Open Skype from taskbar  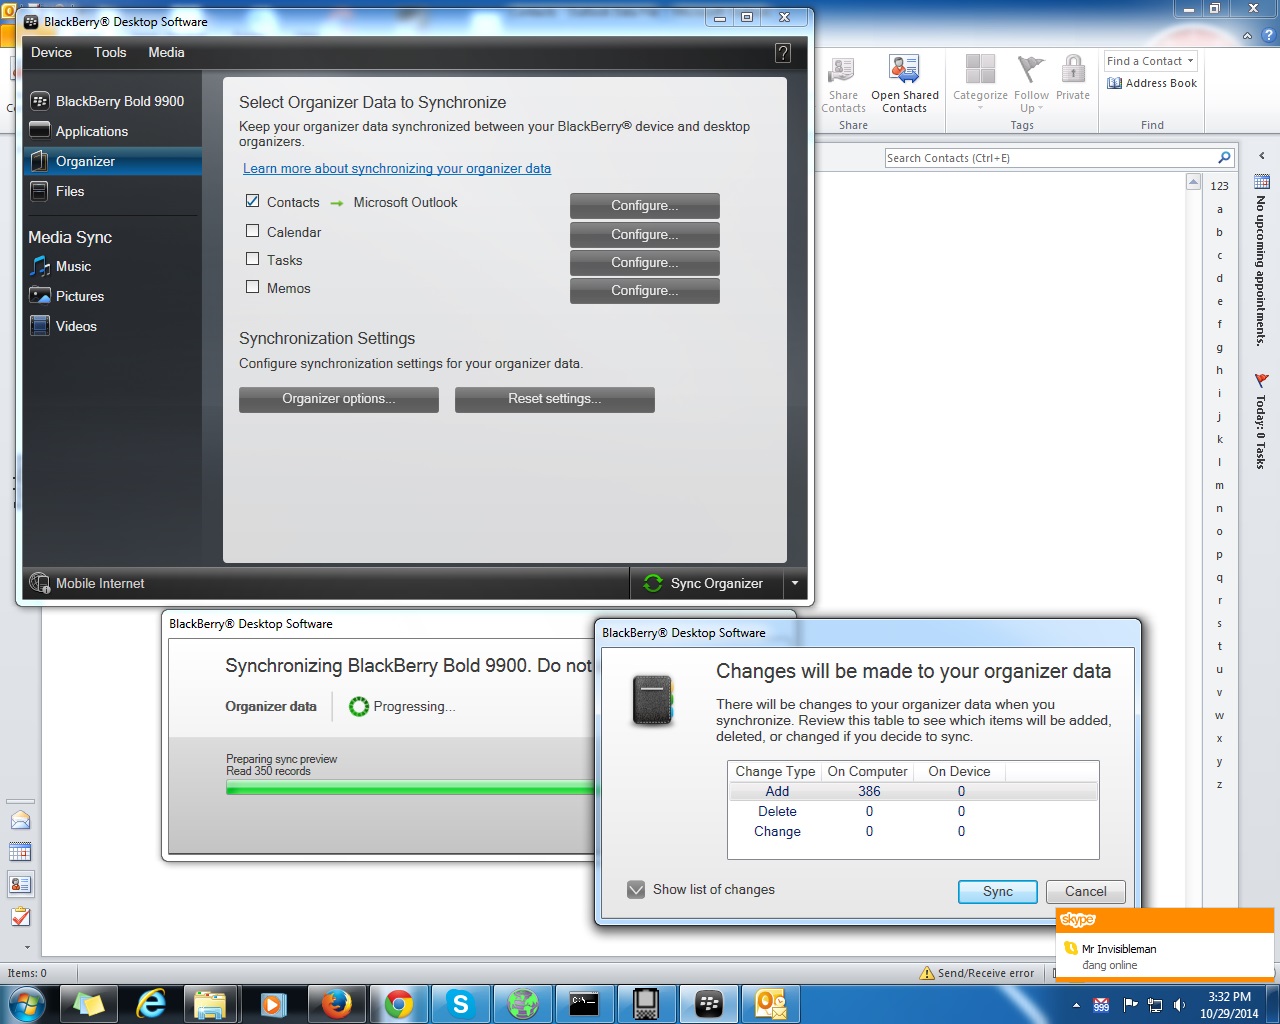pos(460,1004)
